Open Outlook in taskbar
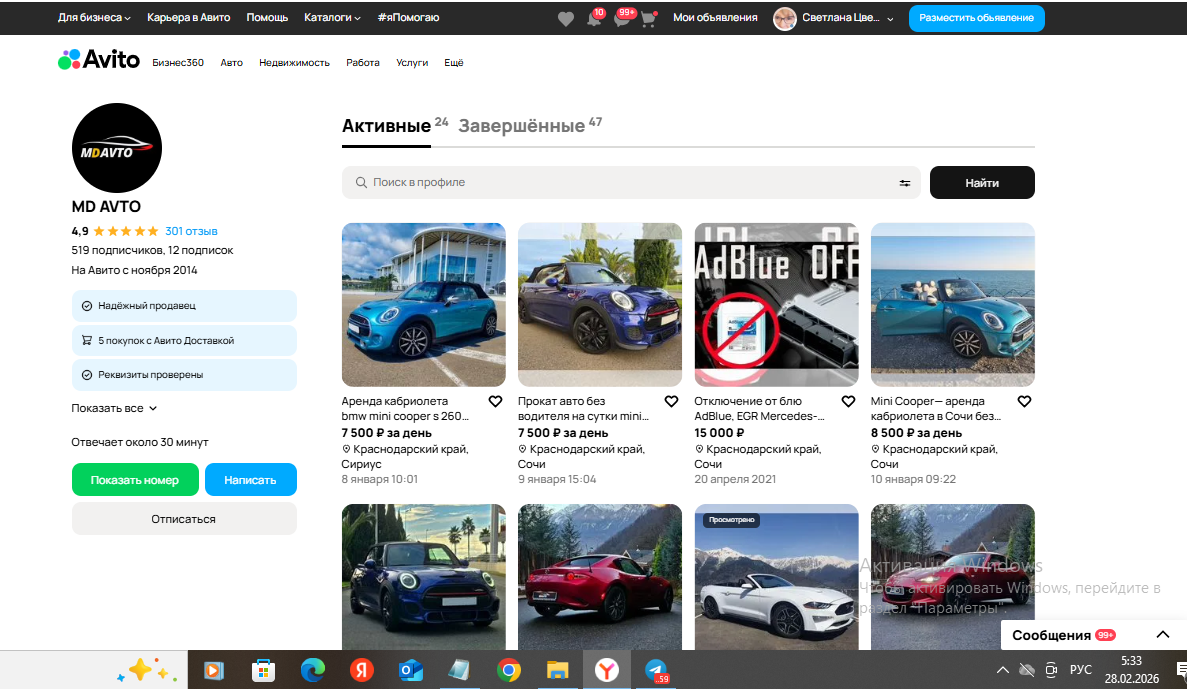The width and height of the screenshot is (1187, 689). pyautogui.click(x=410, y=670)
